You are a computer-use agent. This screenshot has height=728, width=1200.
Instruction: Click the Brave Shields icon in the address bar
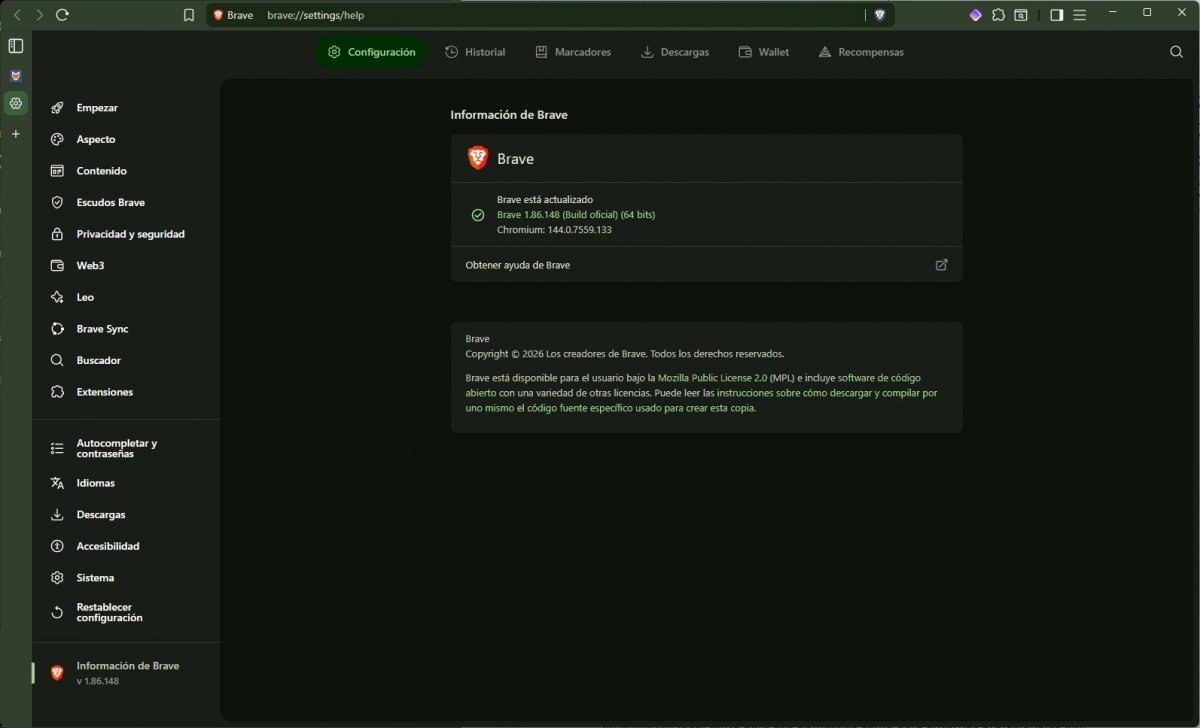click(x=879, y=15)
